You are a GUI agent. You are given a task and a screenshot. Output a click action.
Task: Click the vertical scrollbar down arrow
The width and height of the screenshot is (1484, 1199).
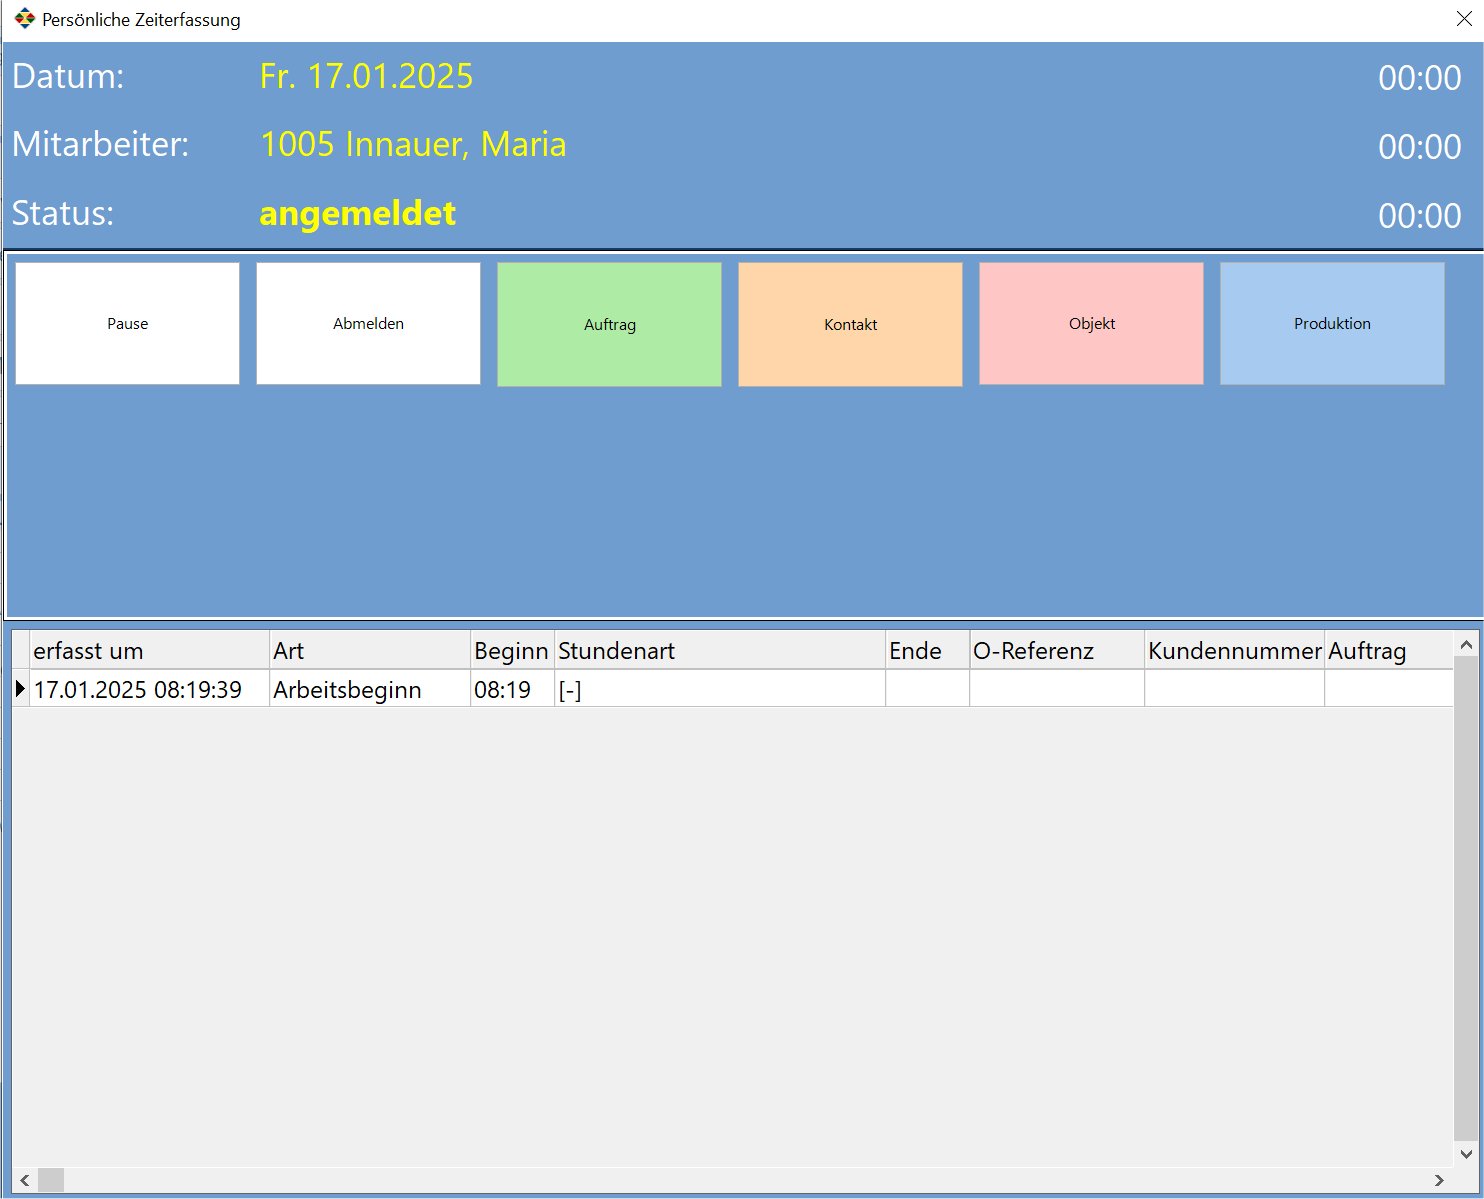point(1466,1153)
